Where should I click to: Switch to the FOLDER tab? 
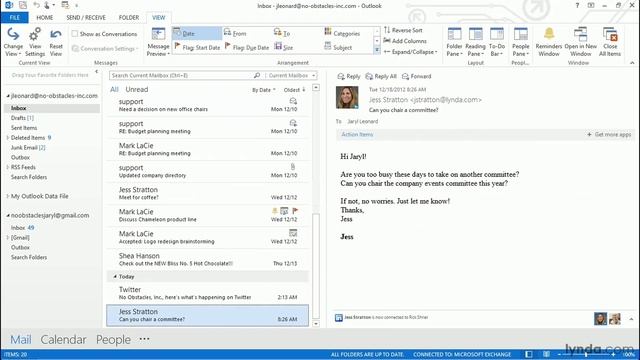129,18
